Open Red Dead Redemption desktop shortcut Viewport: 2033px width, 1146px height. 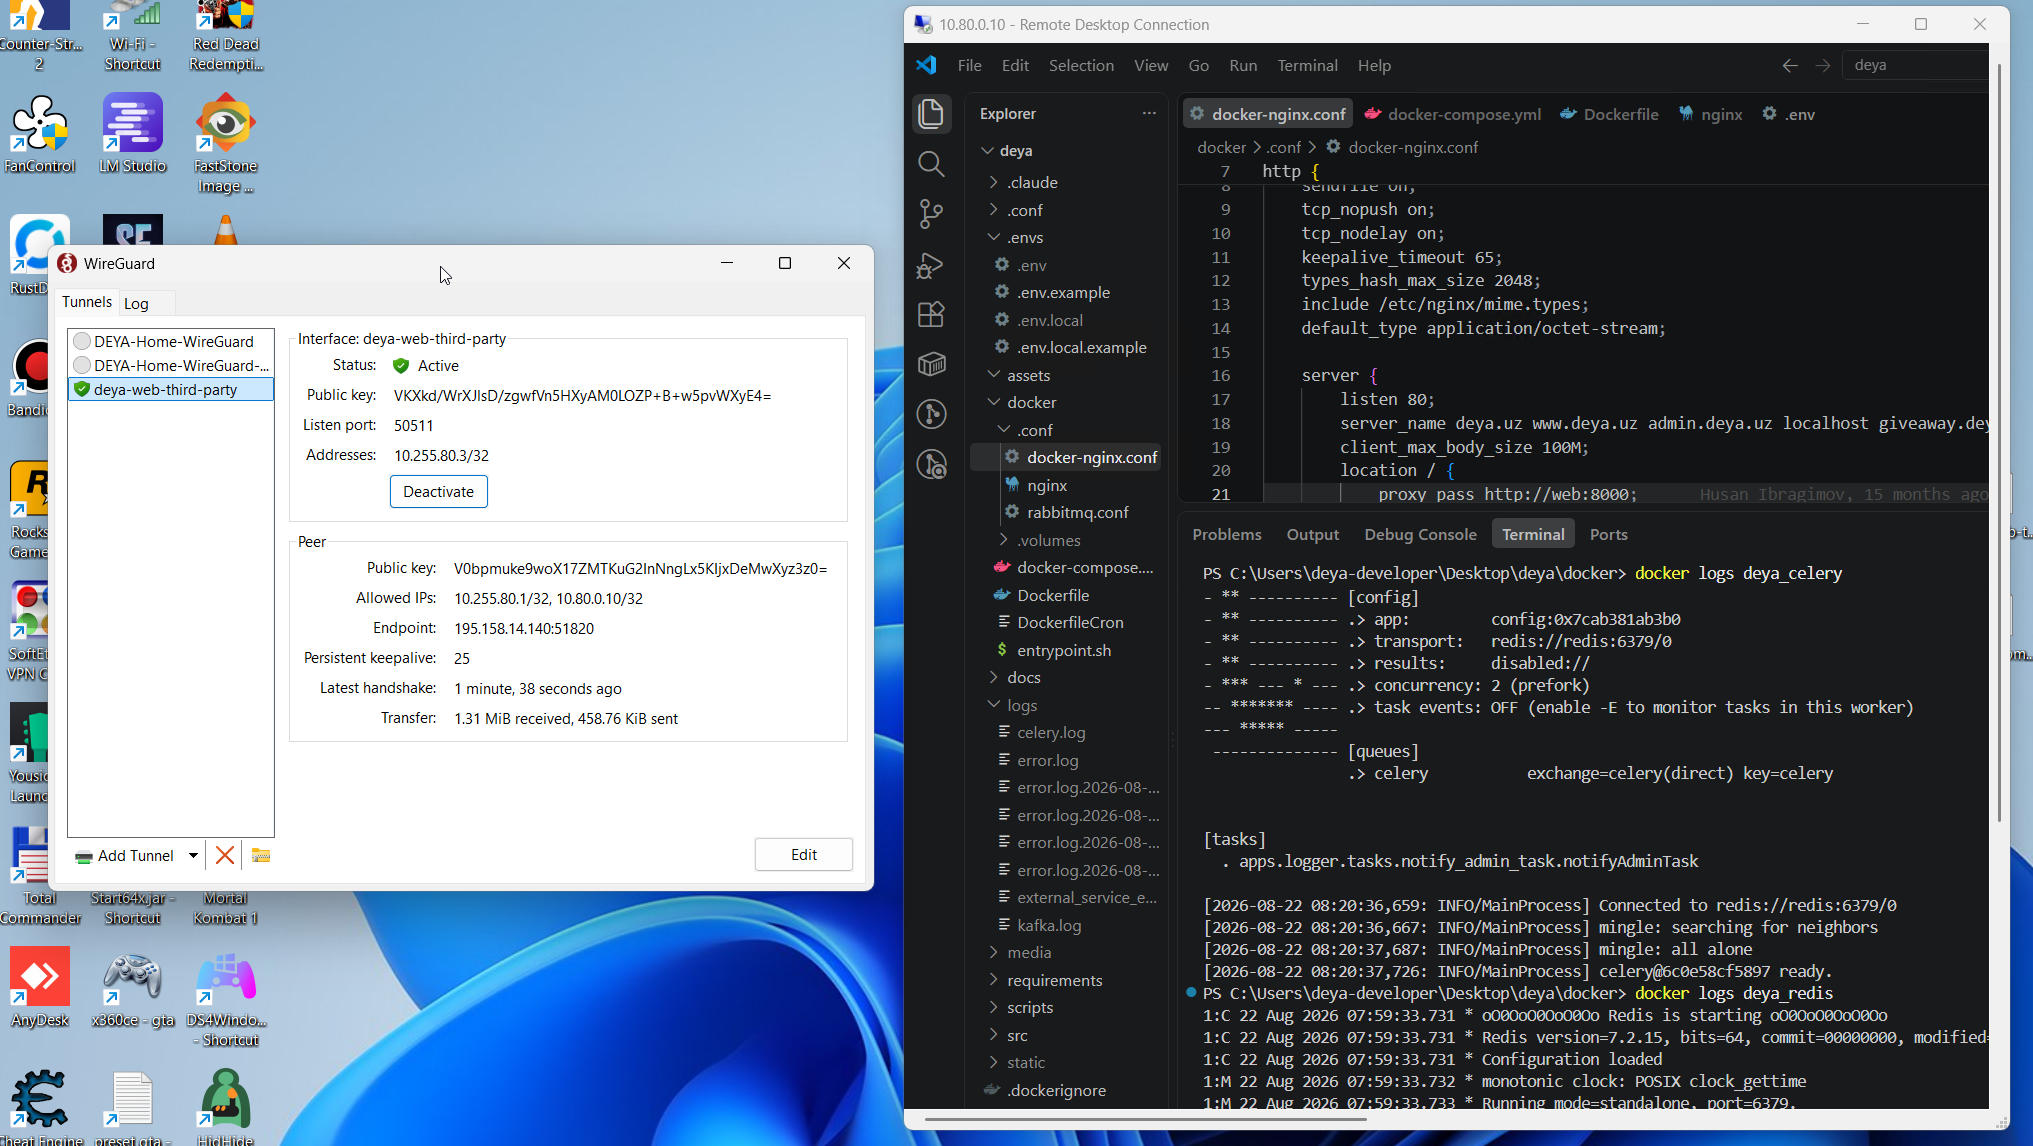point(226,38)
